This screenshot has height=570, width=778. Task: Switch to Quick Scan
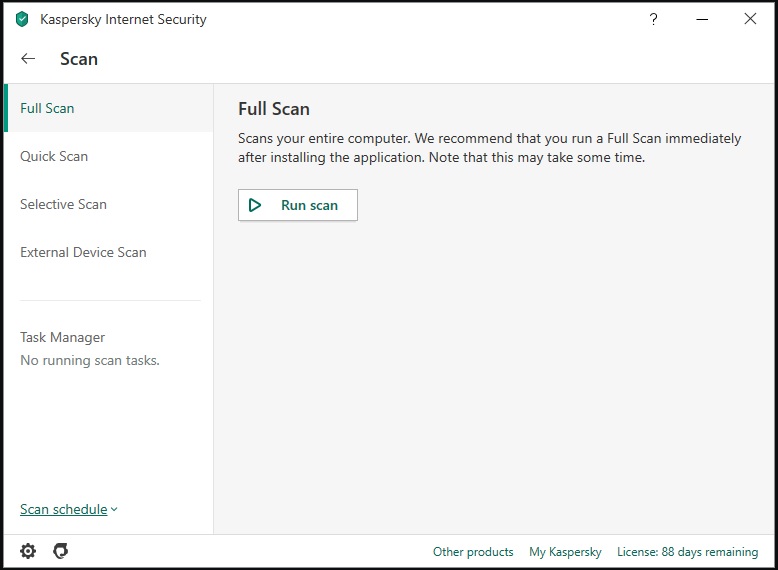(108, 156)
